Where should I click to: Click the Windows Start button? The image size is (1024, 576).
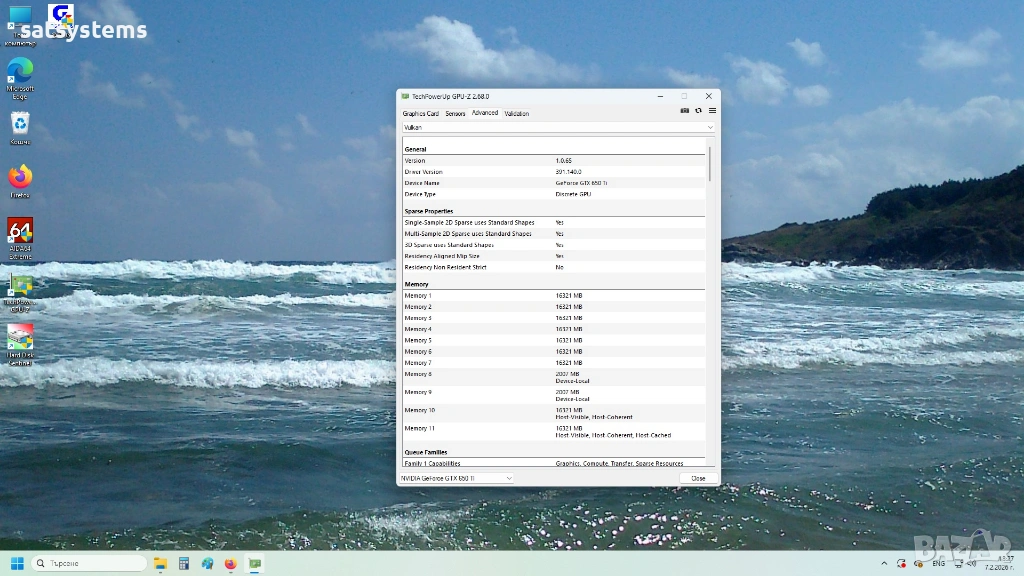(x=17, y=564)
